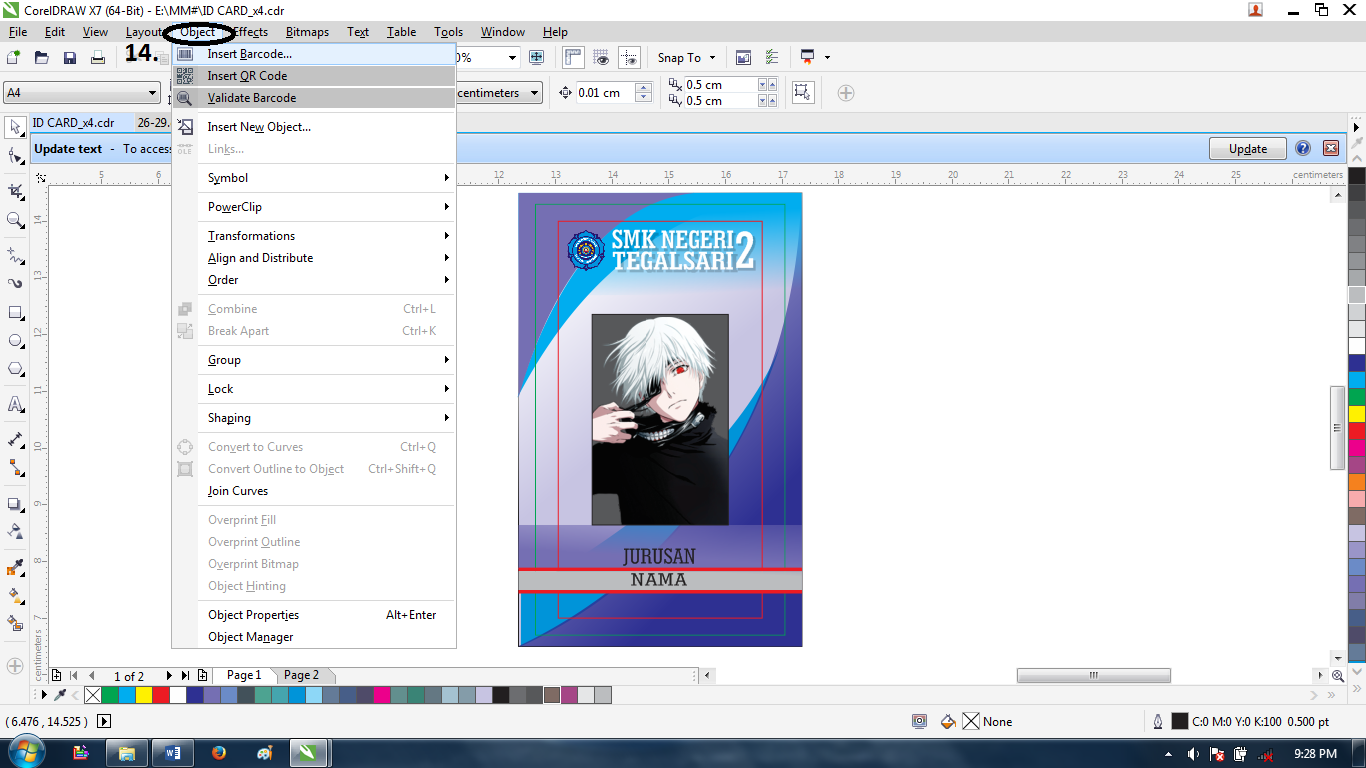This screenshot has height=768, width=1366.
Task: Open the Options dialog from the toolbar
Action: 772,57
